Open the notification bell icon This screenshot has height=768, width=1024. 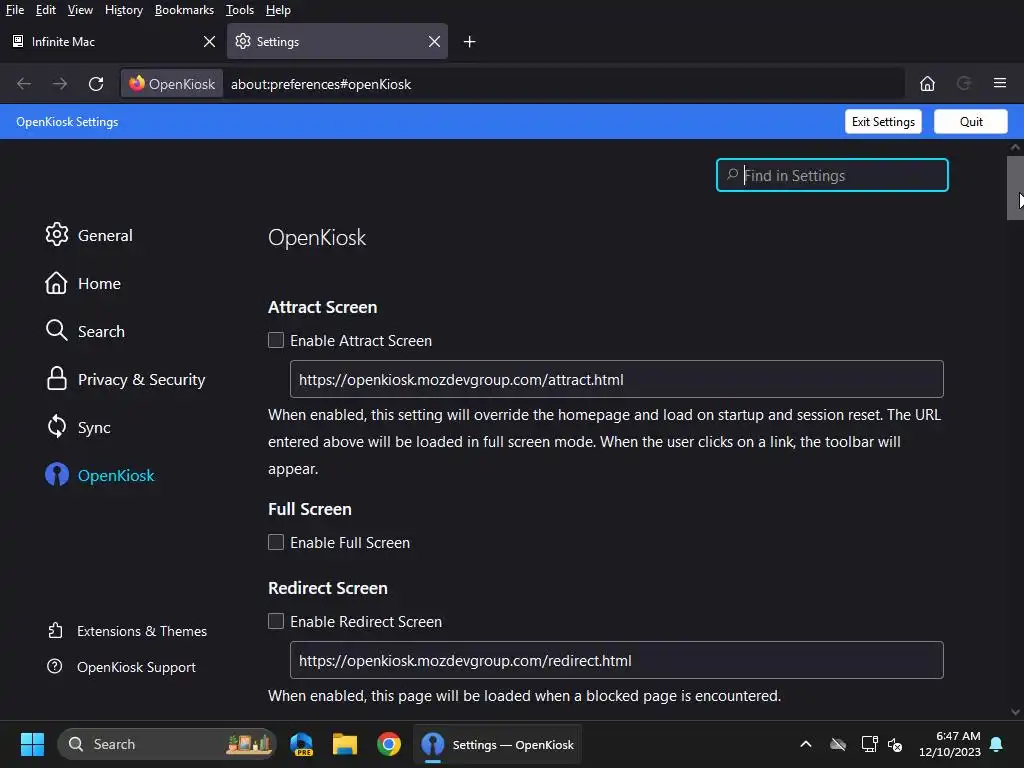coord(997,744)
